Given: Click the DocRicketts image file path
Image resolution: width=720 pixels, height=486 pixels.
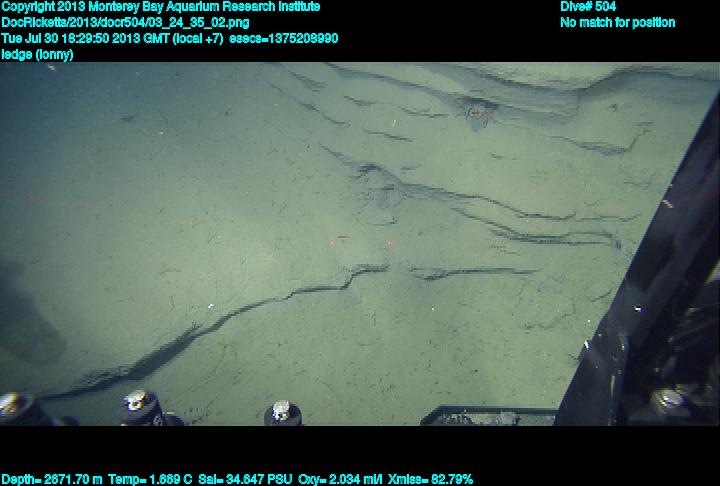Looking at the screenshot, I should 125,22.
